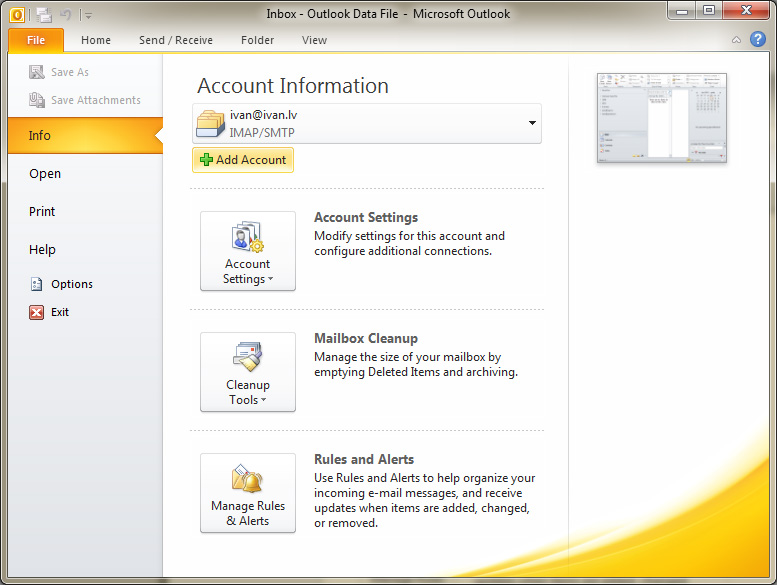Click the Save As menu text
The image size is (777, 585).
coord(70,72)
